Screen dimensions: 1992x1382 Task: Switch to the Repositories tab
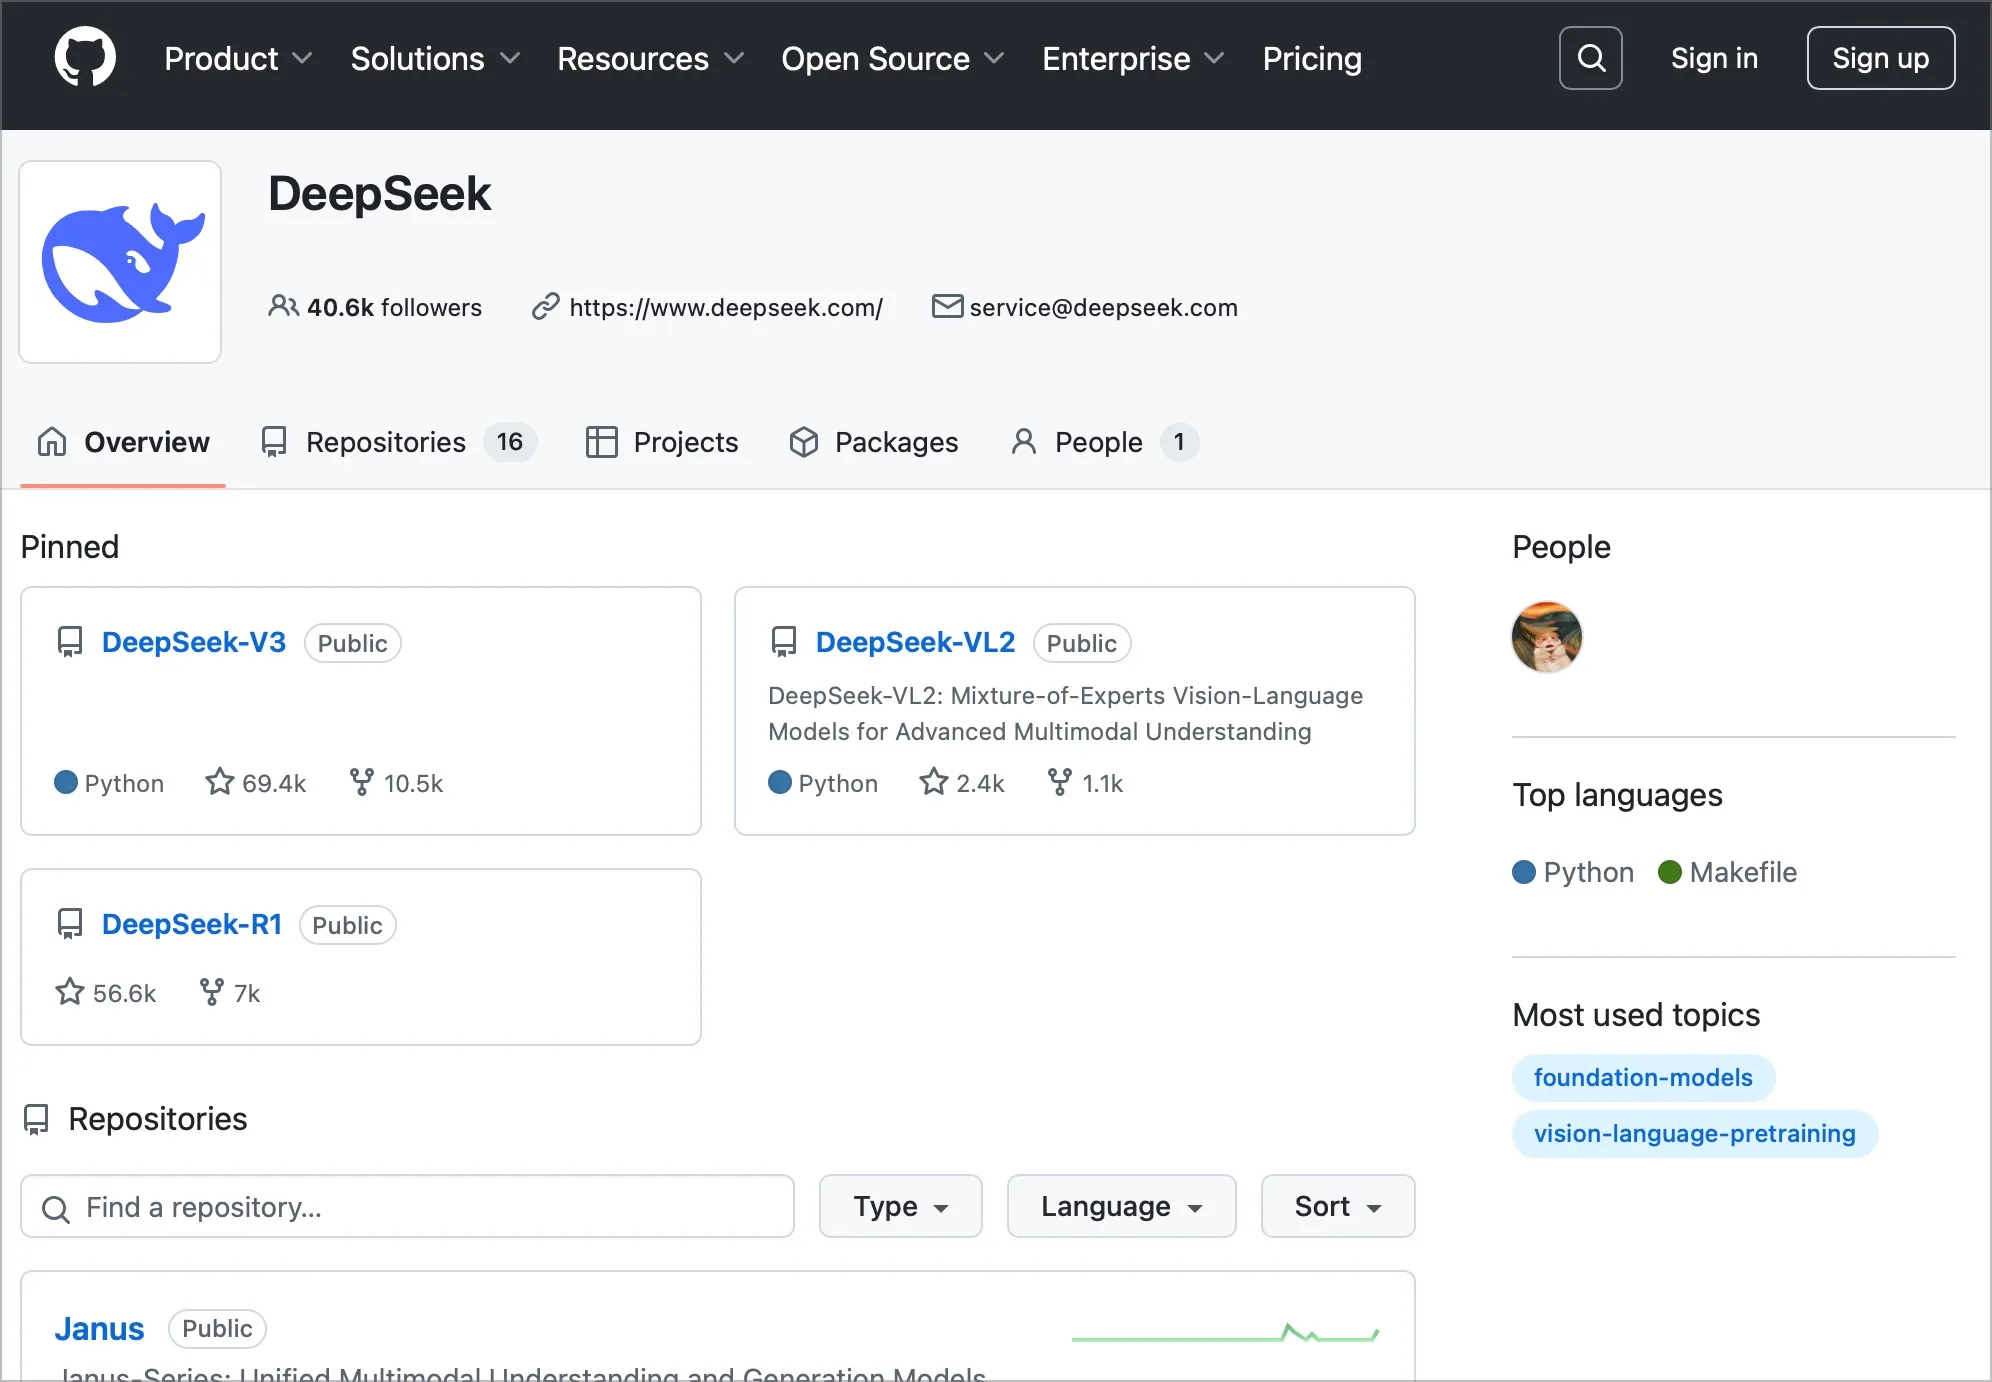tap(398, 441)
